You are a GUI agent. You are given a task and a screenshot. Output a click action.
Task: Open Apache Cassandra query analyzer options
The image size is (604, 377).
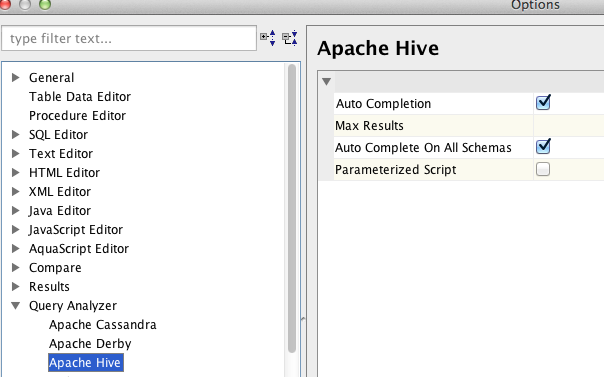pos(102,325)
